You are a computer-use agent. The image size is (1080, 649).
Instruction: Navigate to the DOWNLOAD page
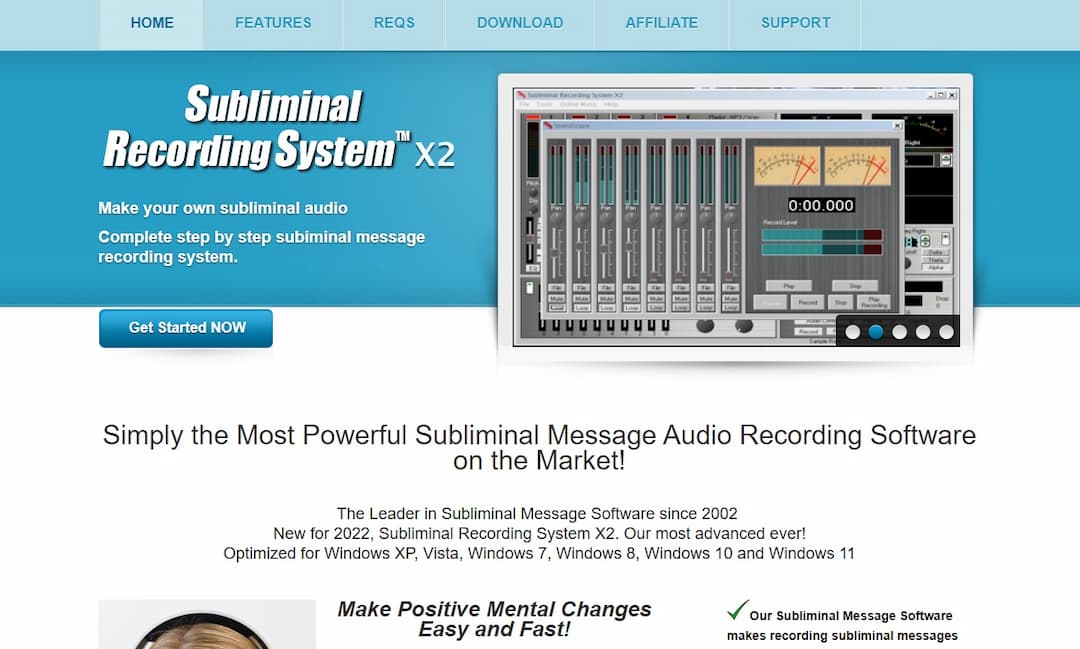520,23
